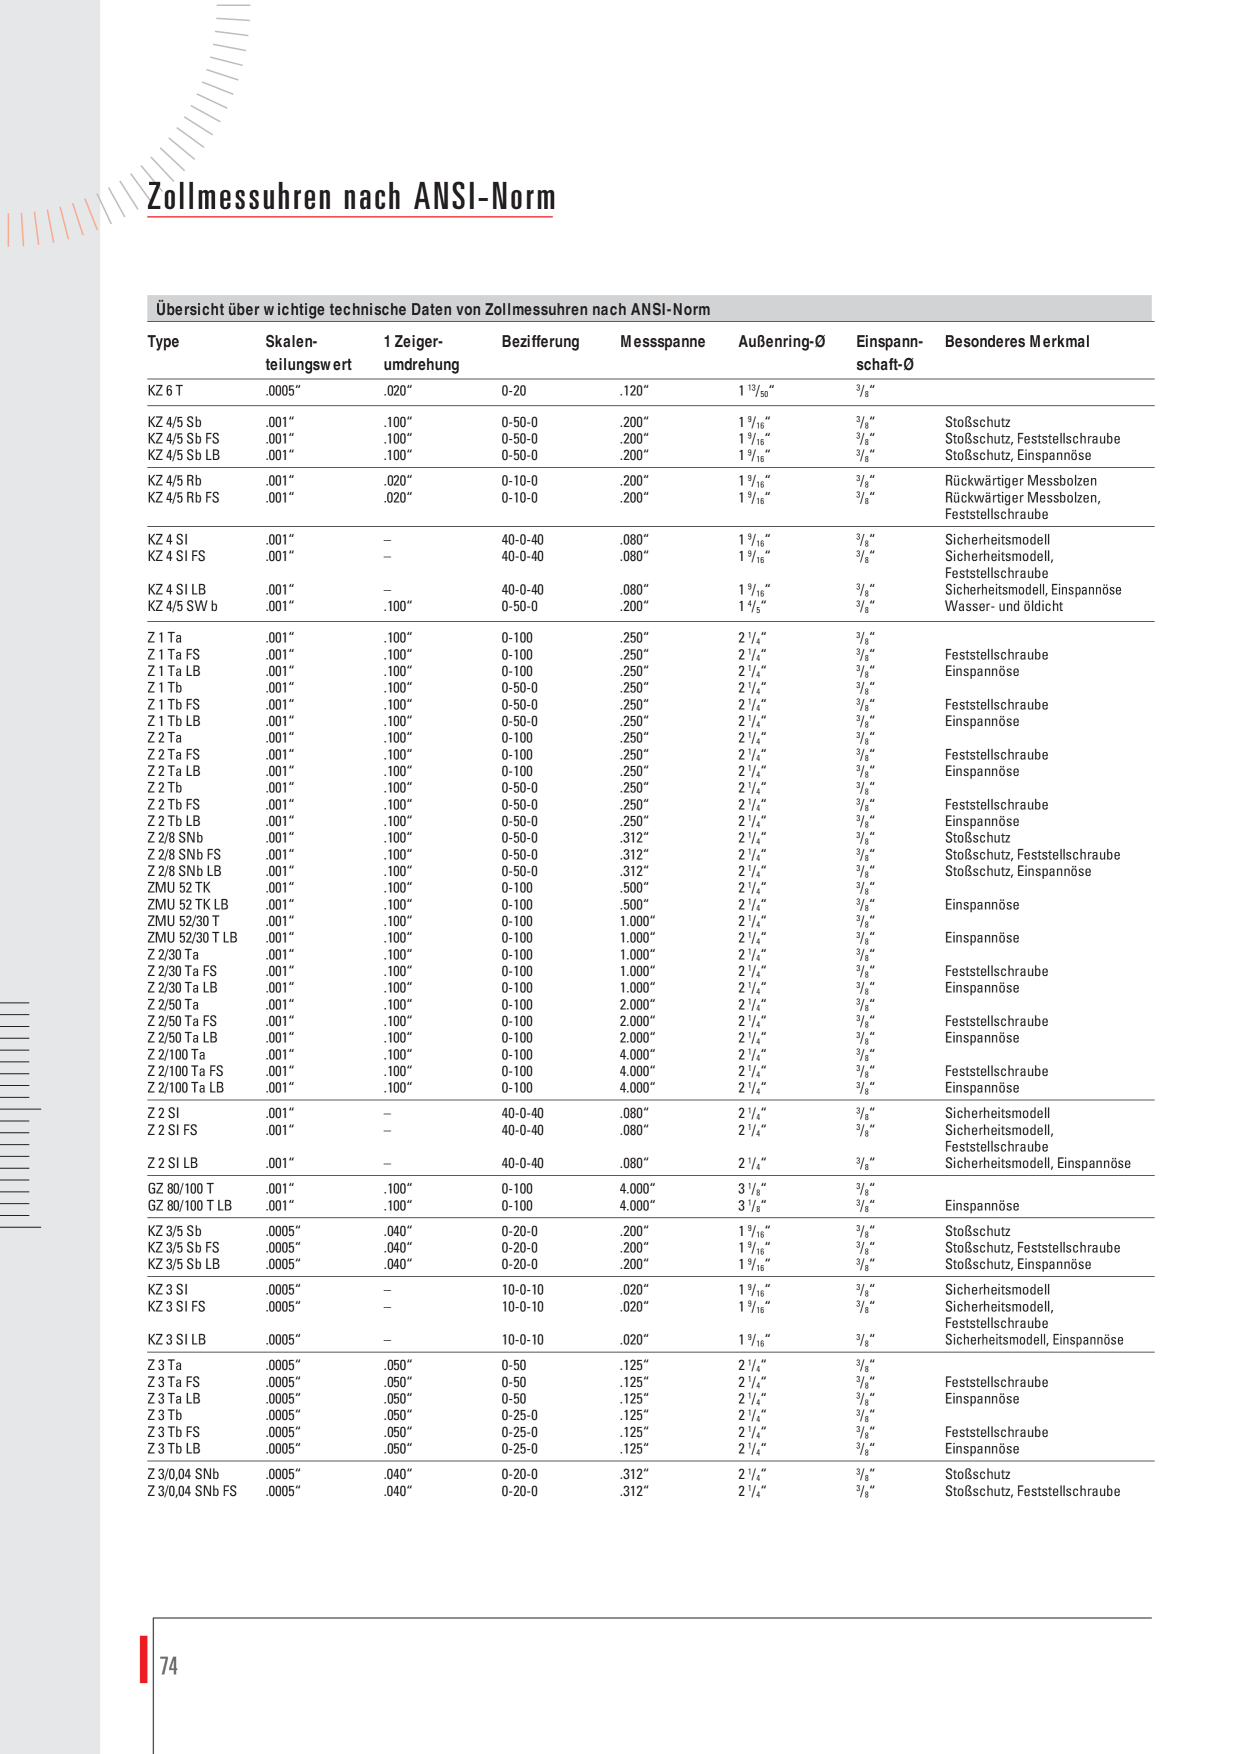The height and width of the screenshot is (1754, 1240).
Task: Click 'Sicherheitsmodell, Einspannöse' in Z 2 SI LB row
Action: click(x=1038, y=1163)
